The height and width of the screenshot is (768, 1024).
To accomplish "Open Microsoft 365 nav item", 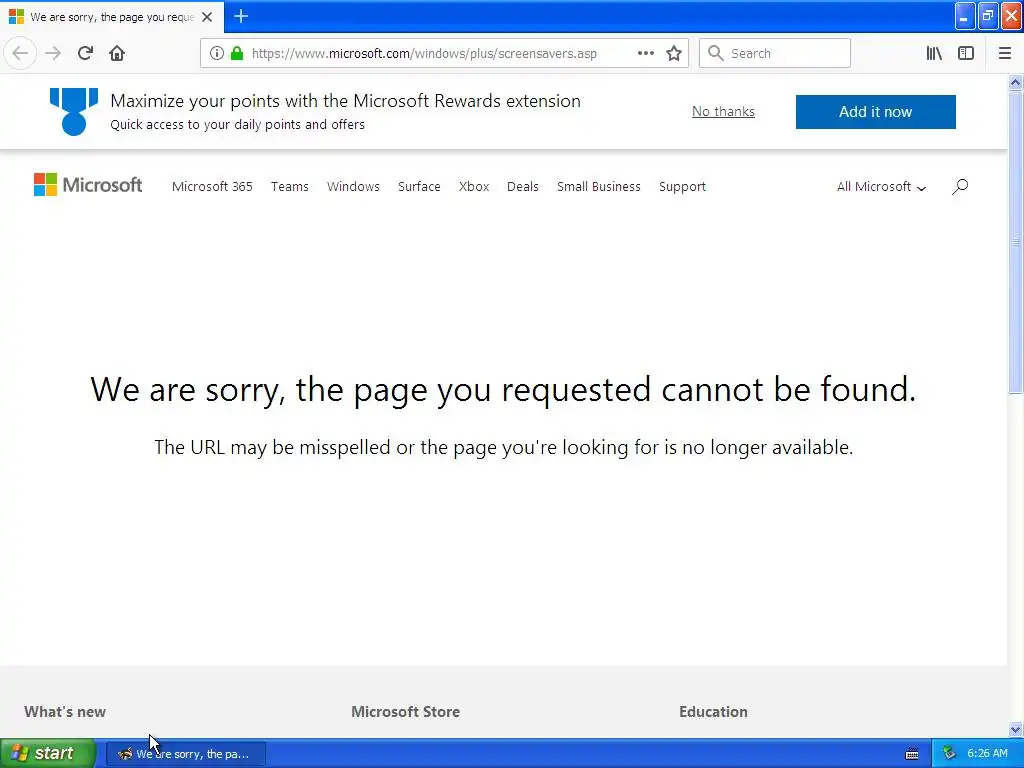I will [x=212, y=187].
